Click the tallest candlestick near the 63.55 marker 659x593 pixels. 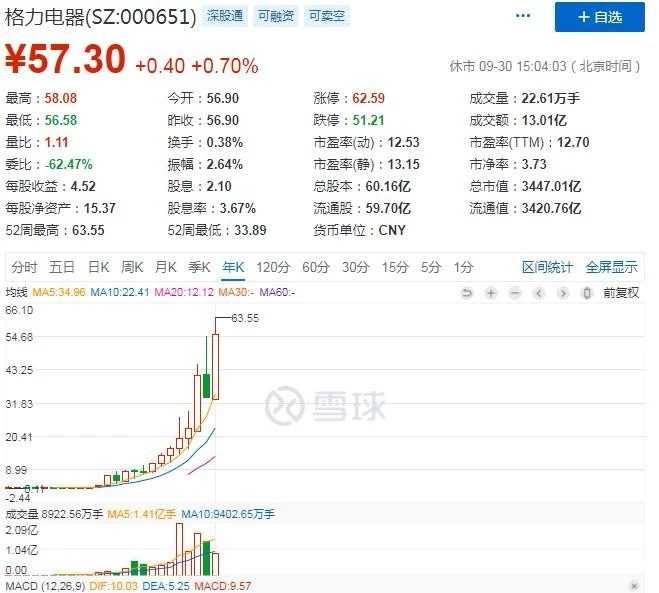click(215, 366)
